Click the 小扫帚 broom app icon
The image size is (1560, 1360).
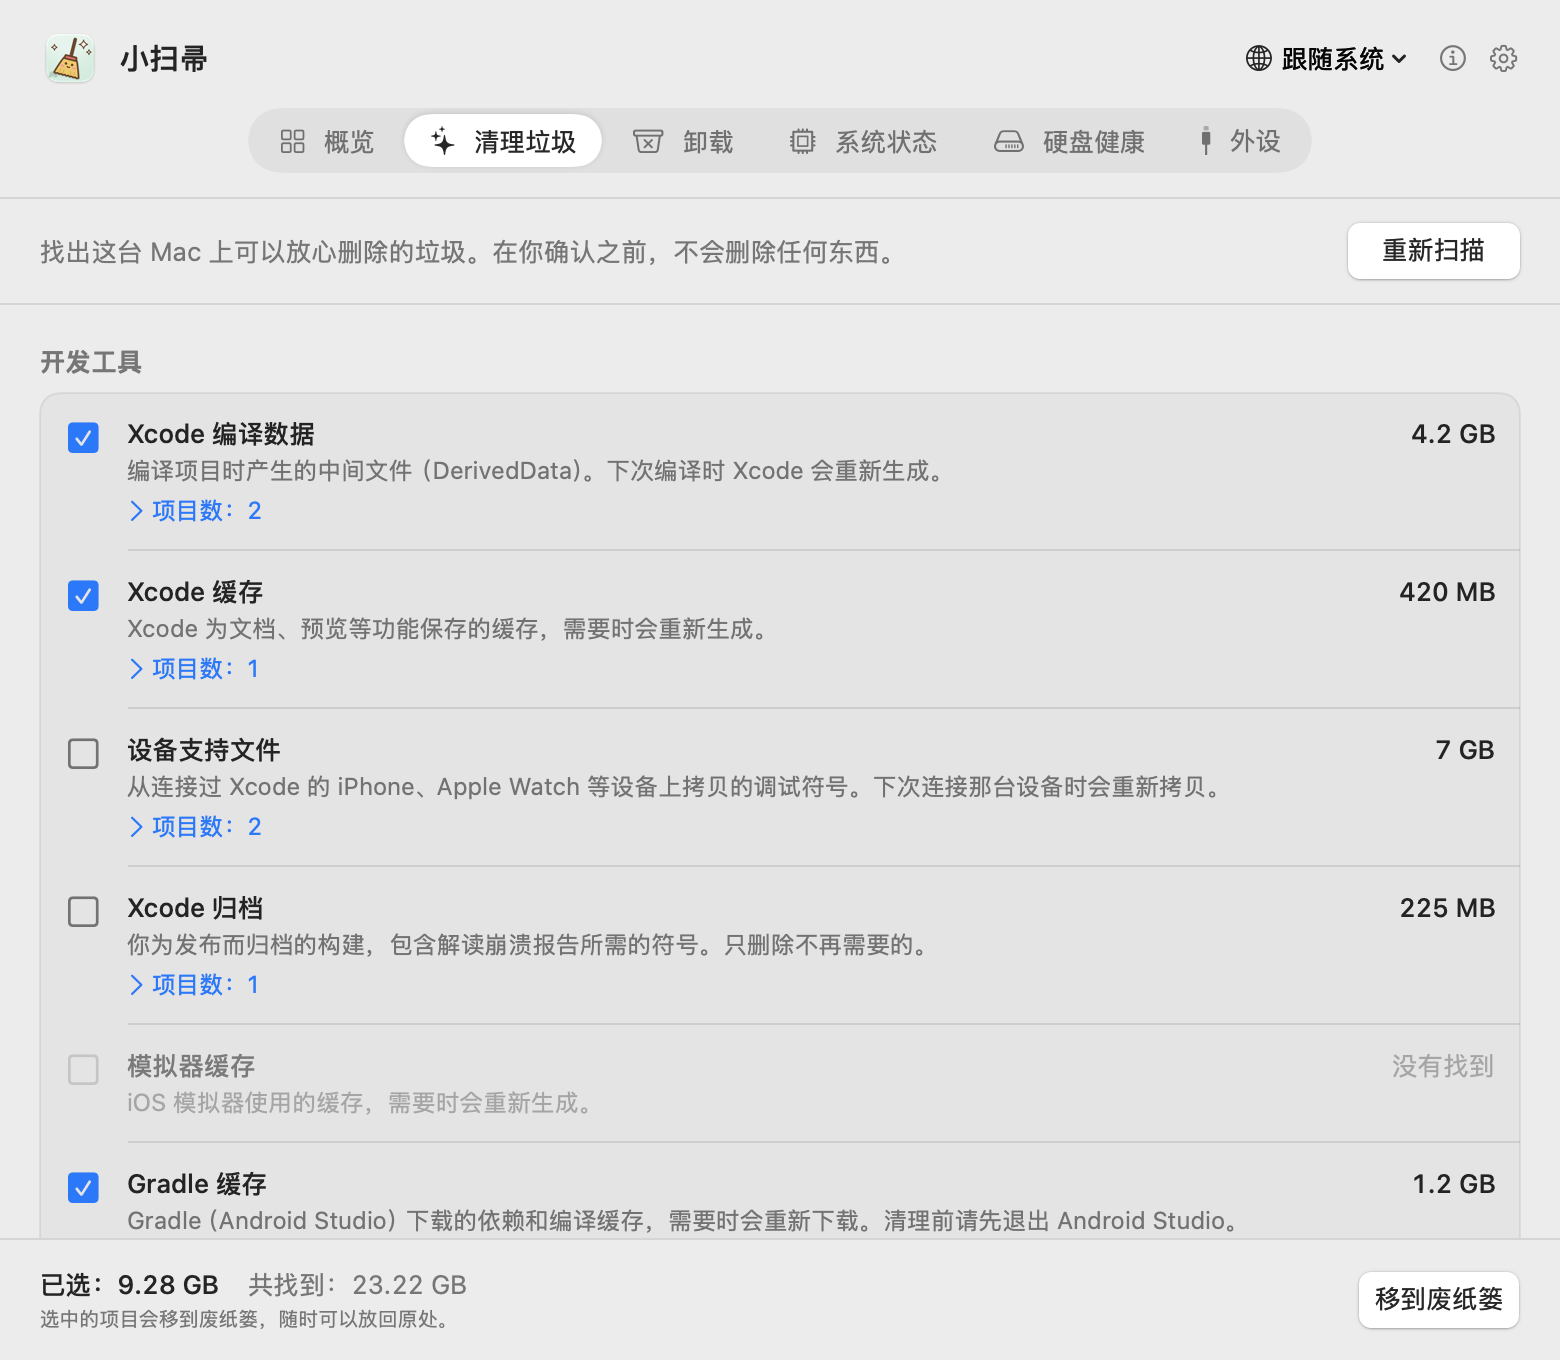click(70, 59)
